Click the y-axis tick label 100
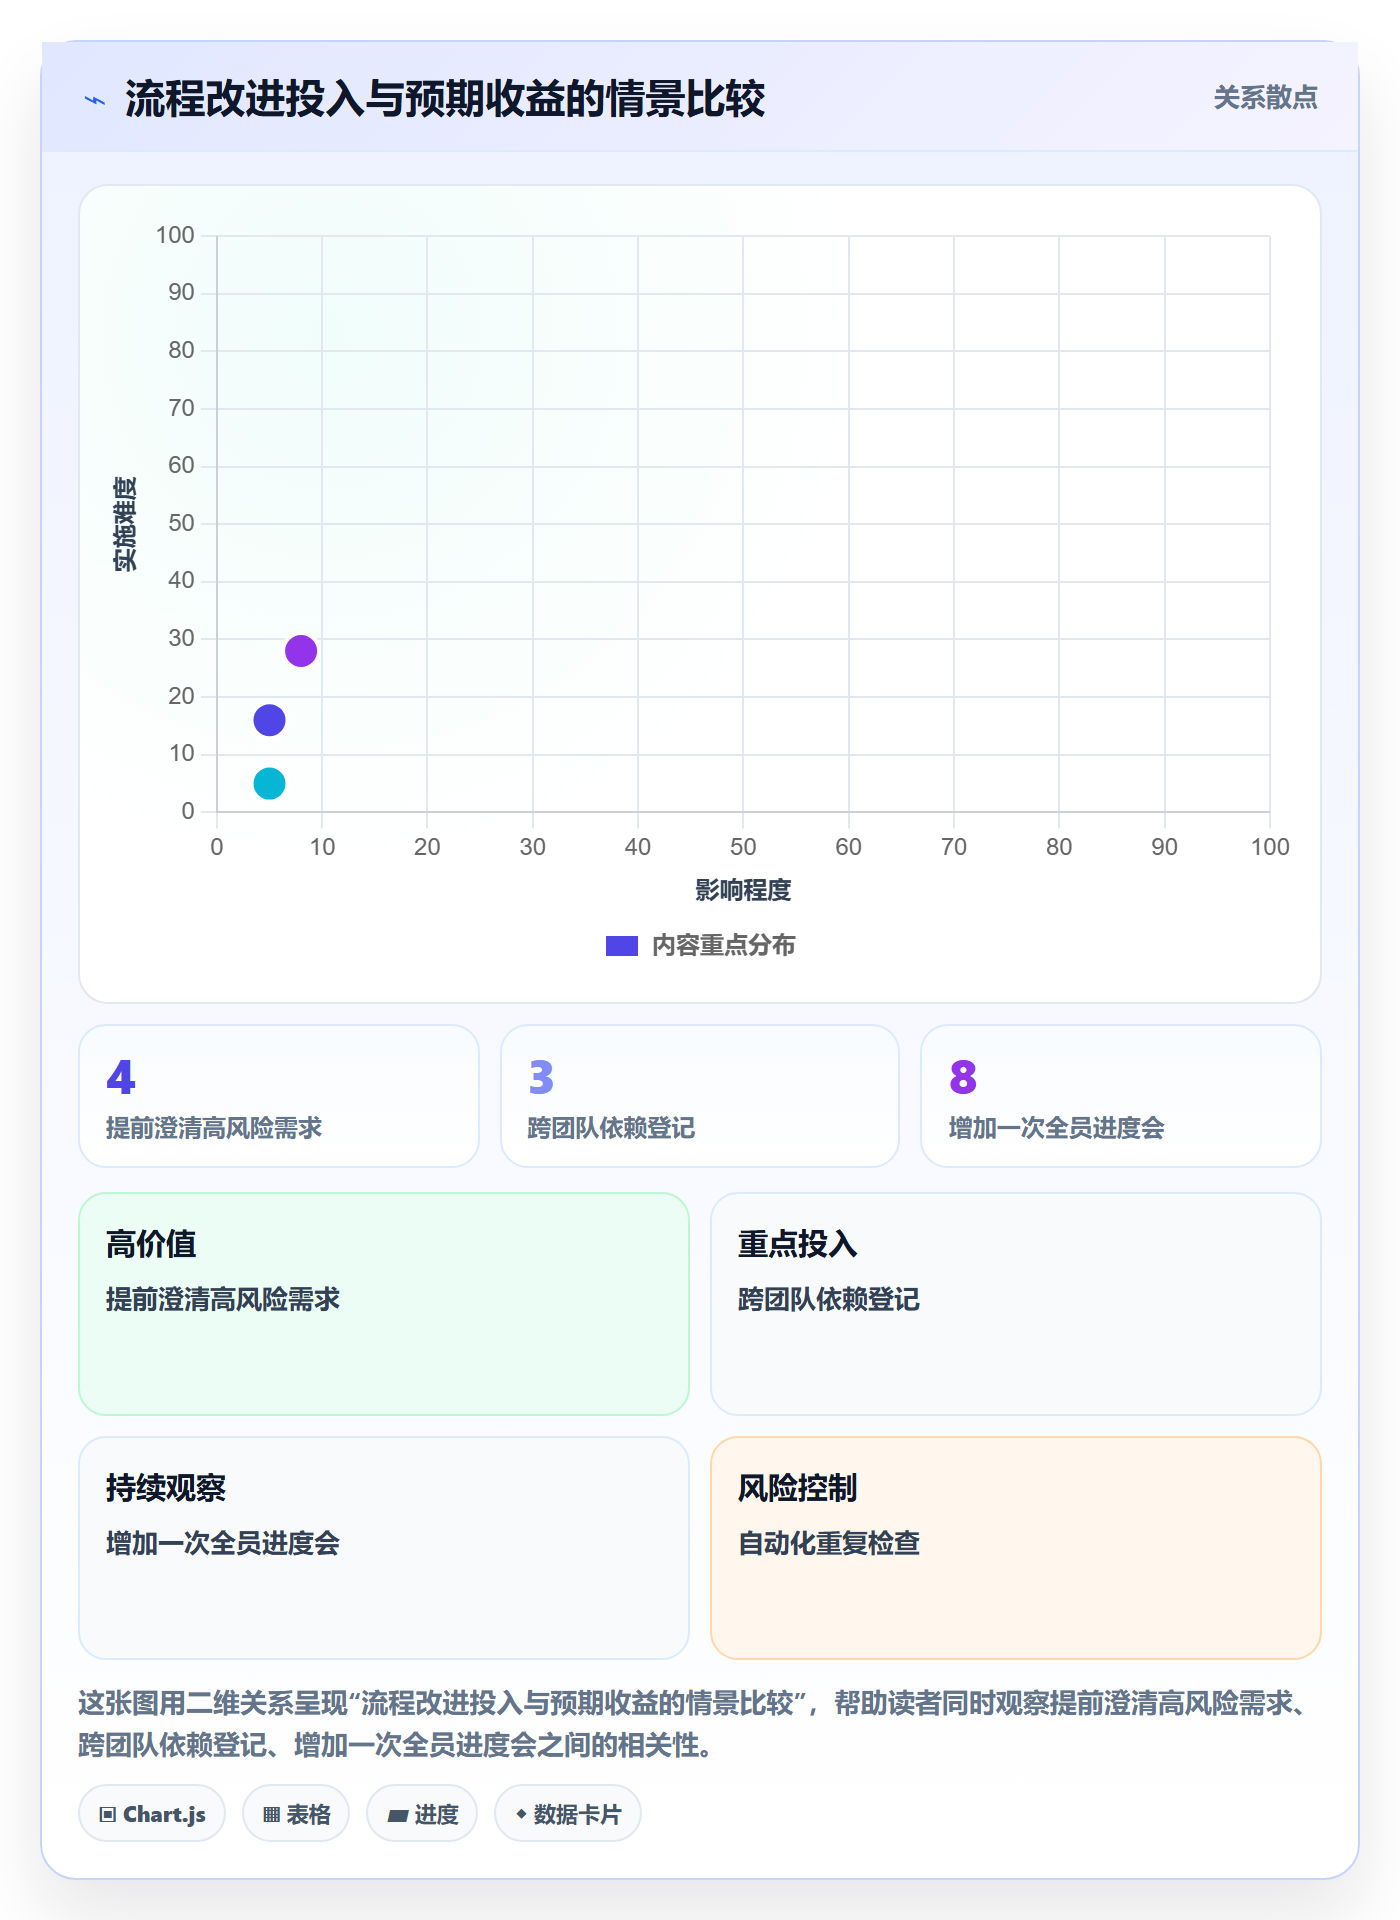Image resolution: width=1400 pixels, height=1920 pixels. (175, 235)
